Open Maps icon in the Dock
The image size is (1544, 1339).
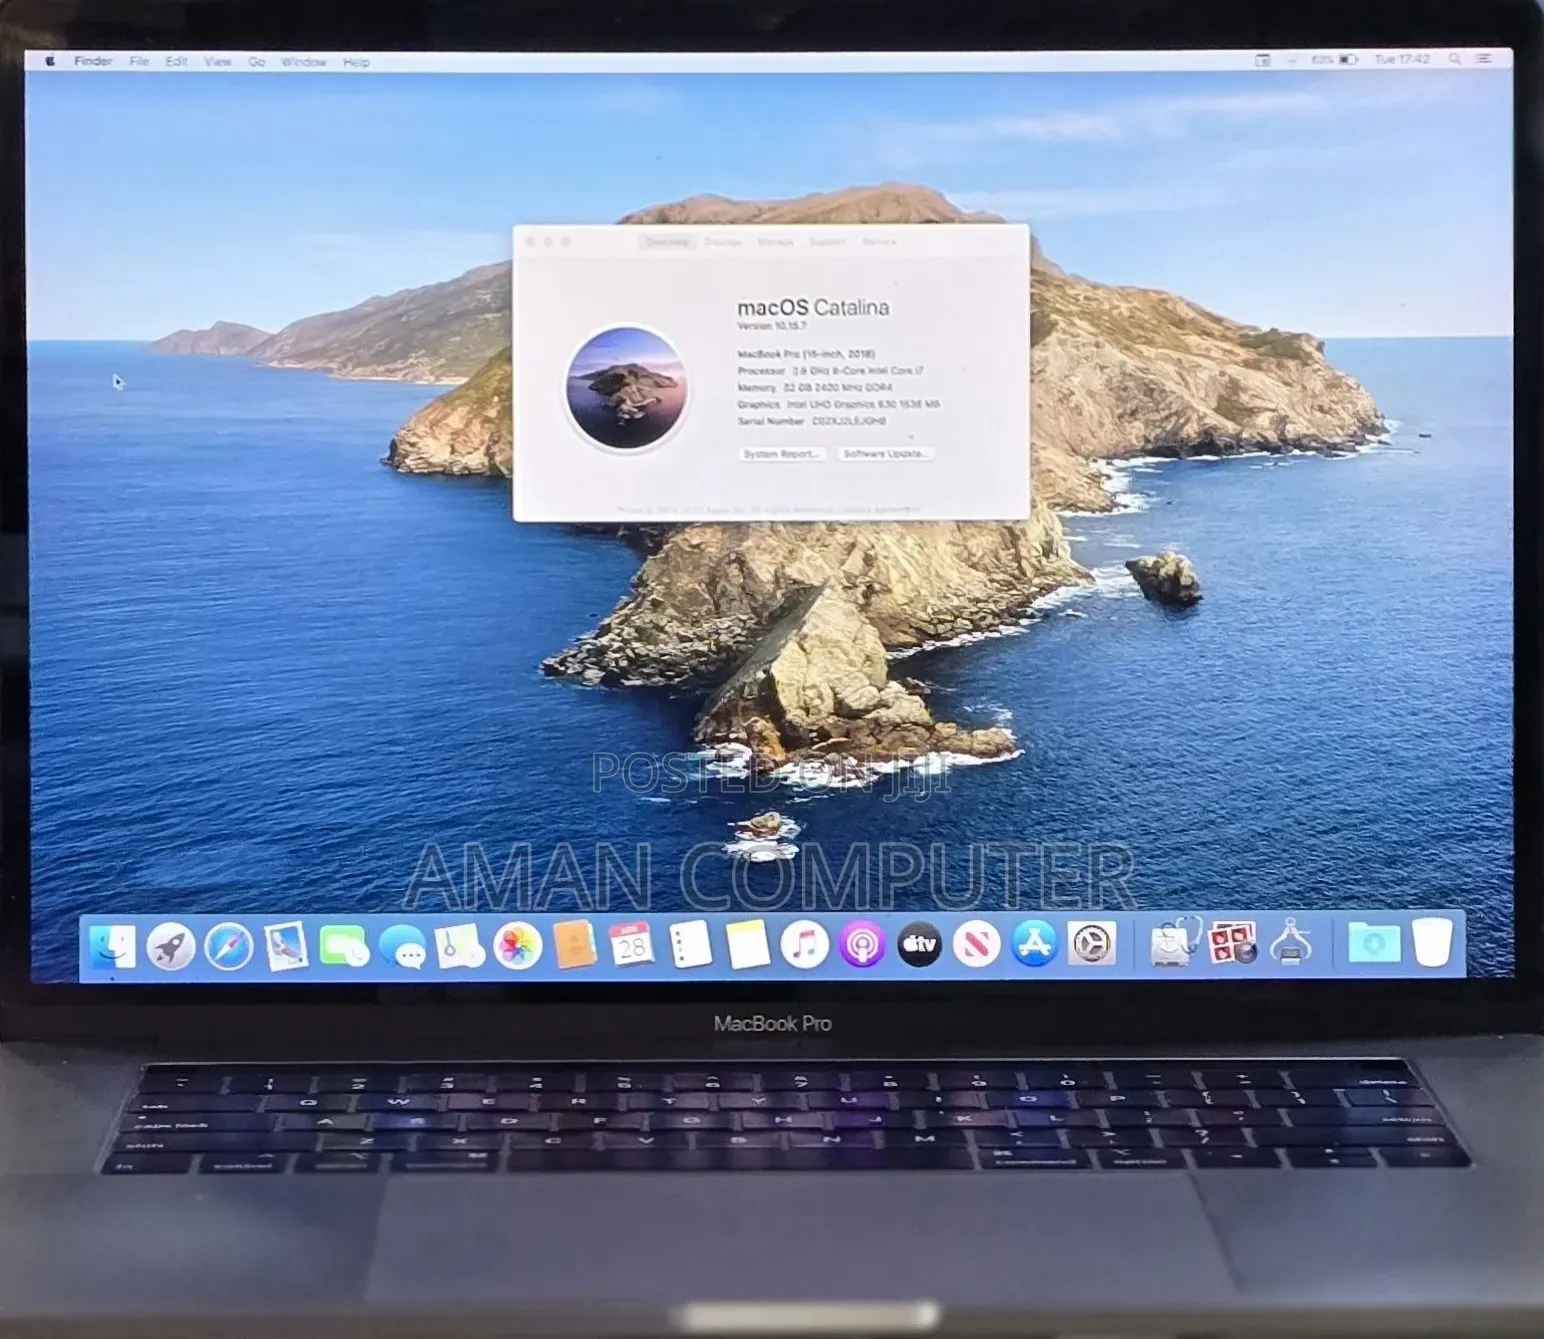point(460,946)
